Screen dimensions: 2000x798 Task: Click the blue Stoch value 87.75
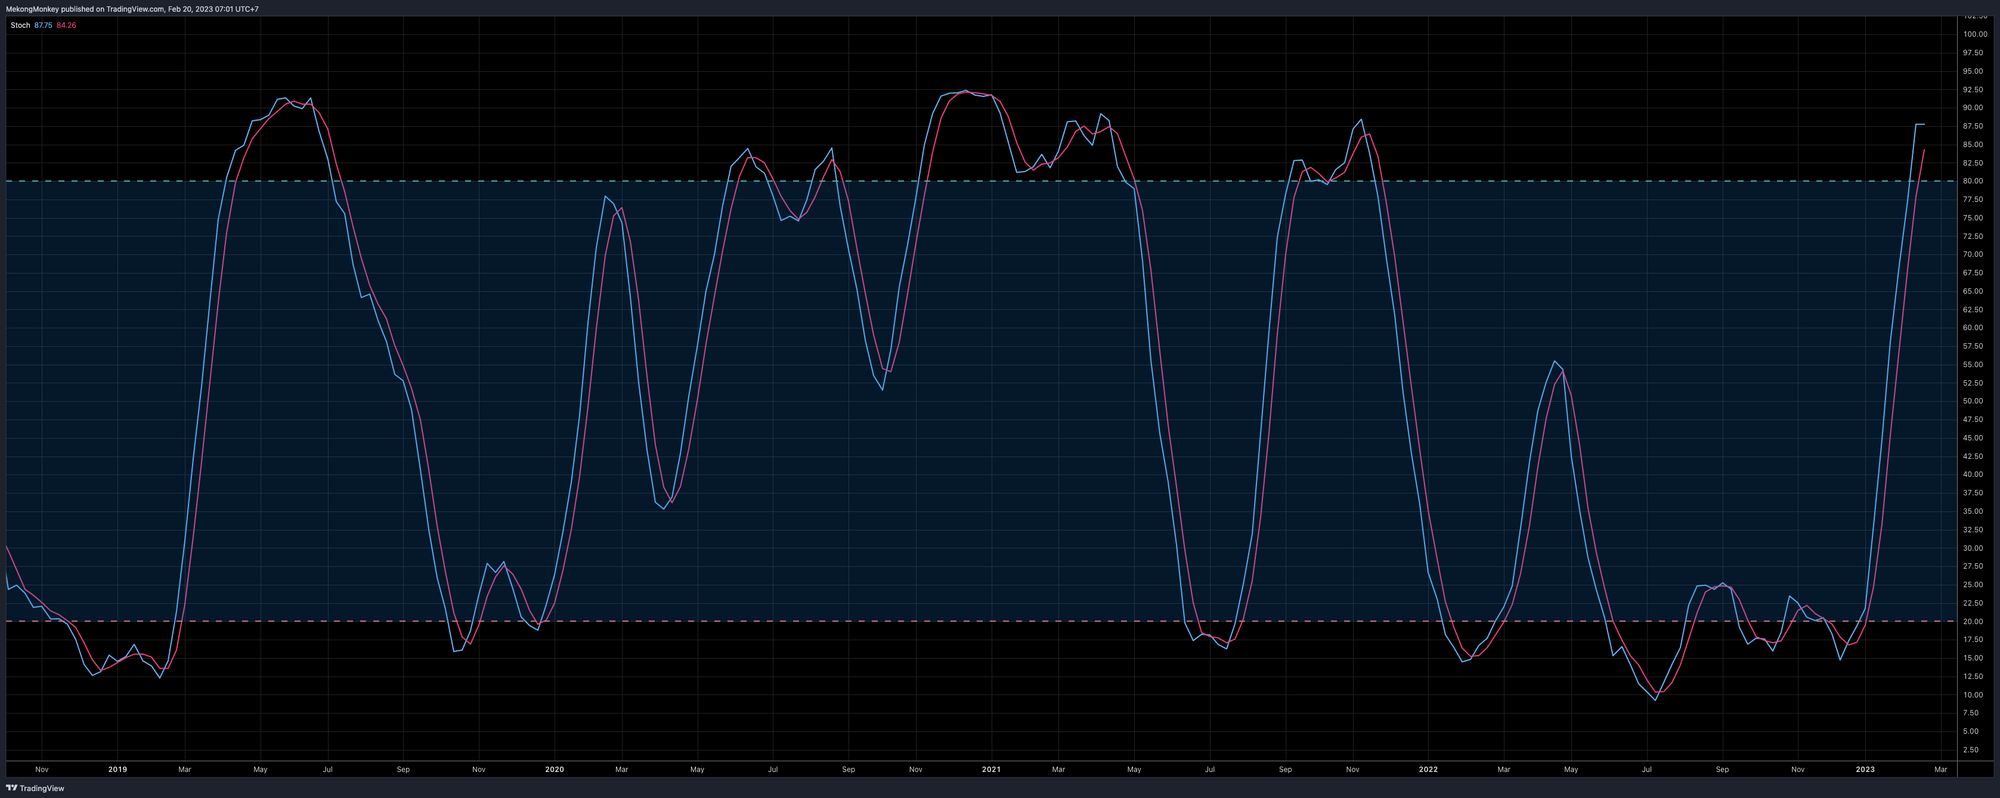(x=43, y=25)
